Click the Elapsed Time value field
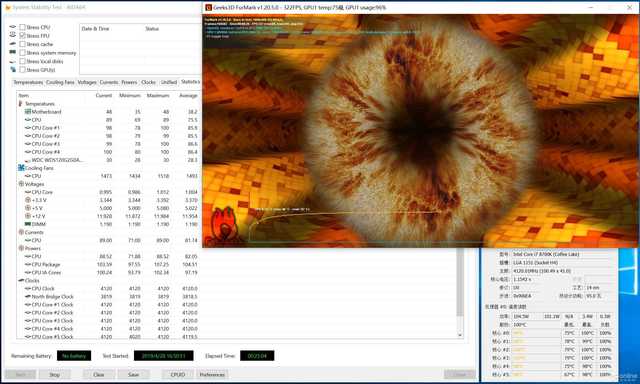The height and width of the screenshot is (384, 640). tap(257, 356)
